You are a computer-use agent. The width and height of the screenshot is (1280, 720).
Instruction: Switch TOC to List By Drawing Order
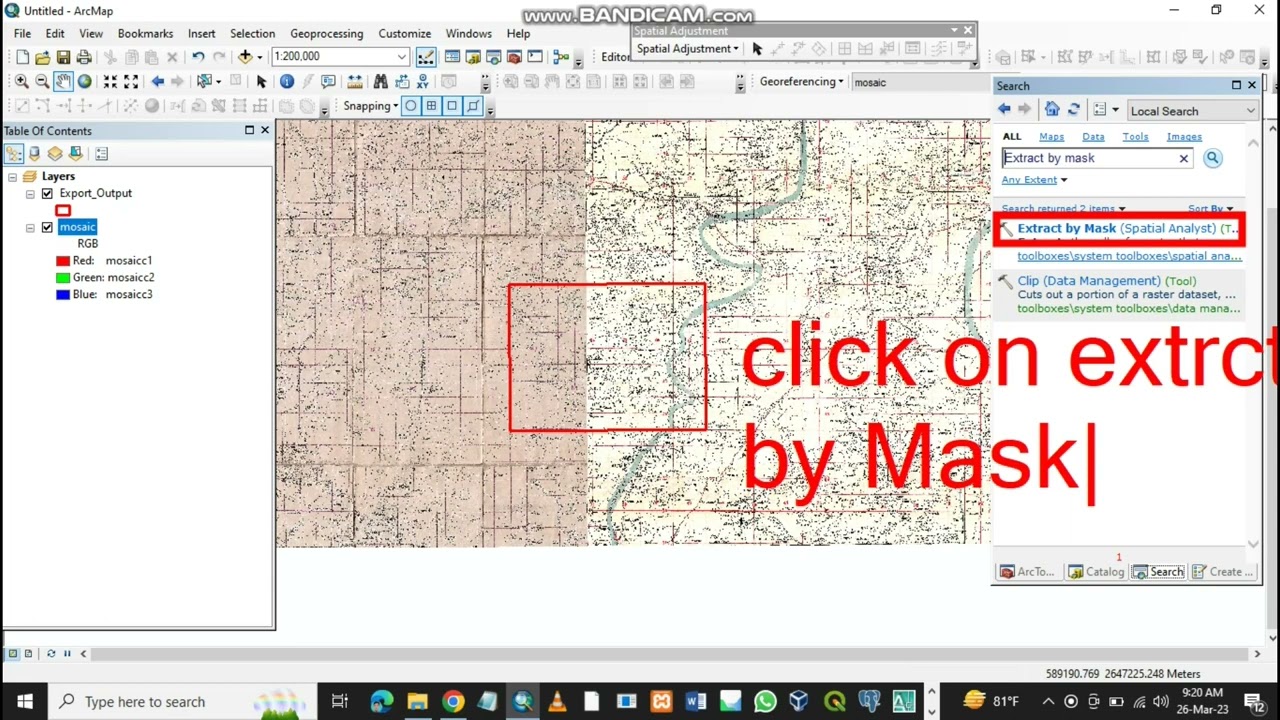[x=14, y=153]
